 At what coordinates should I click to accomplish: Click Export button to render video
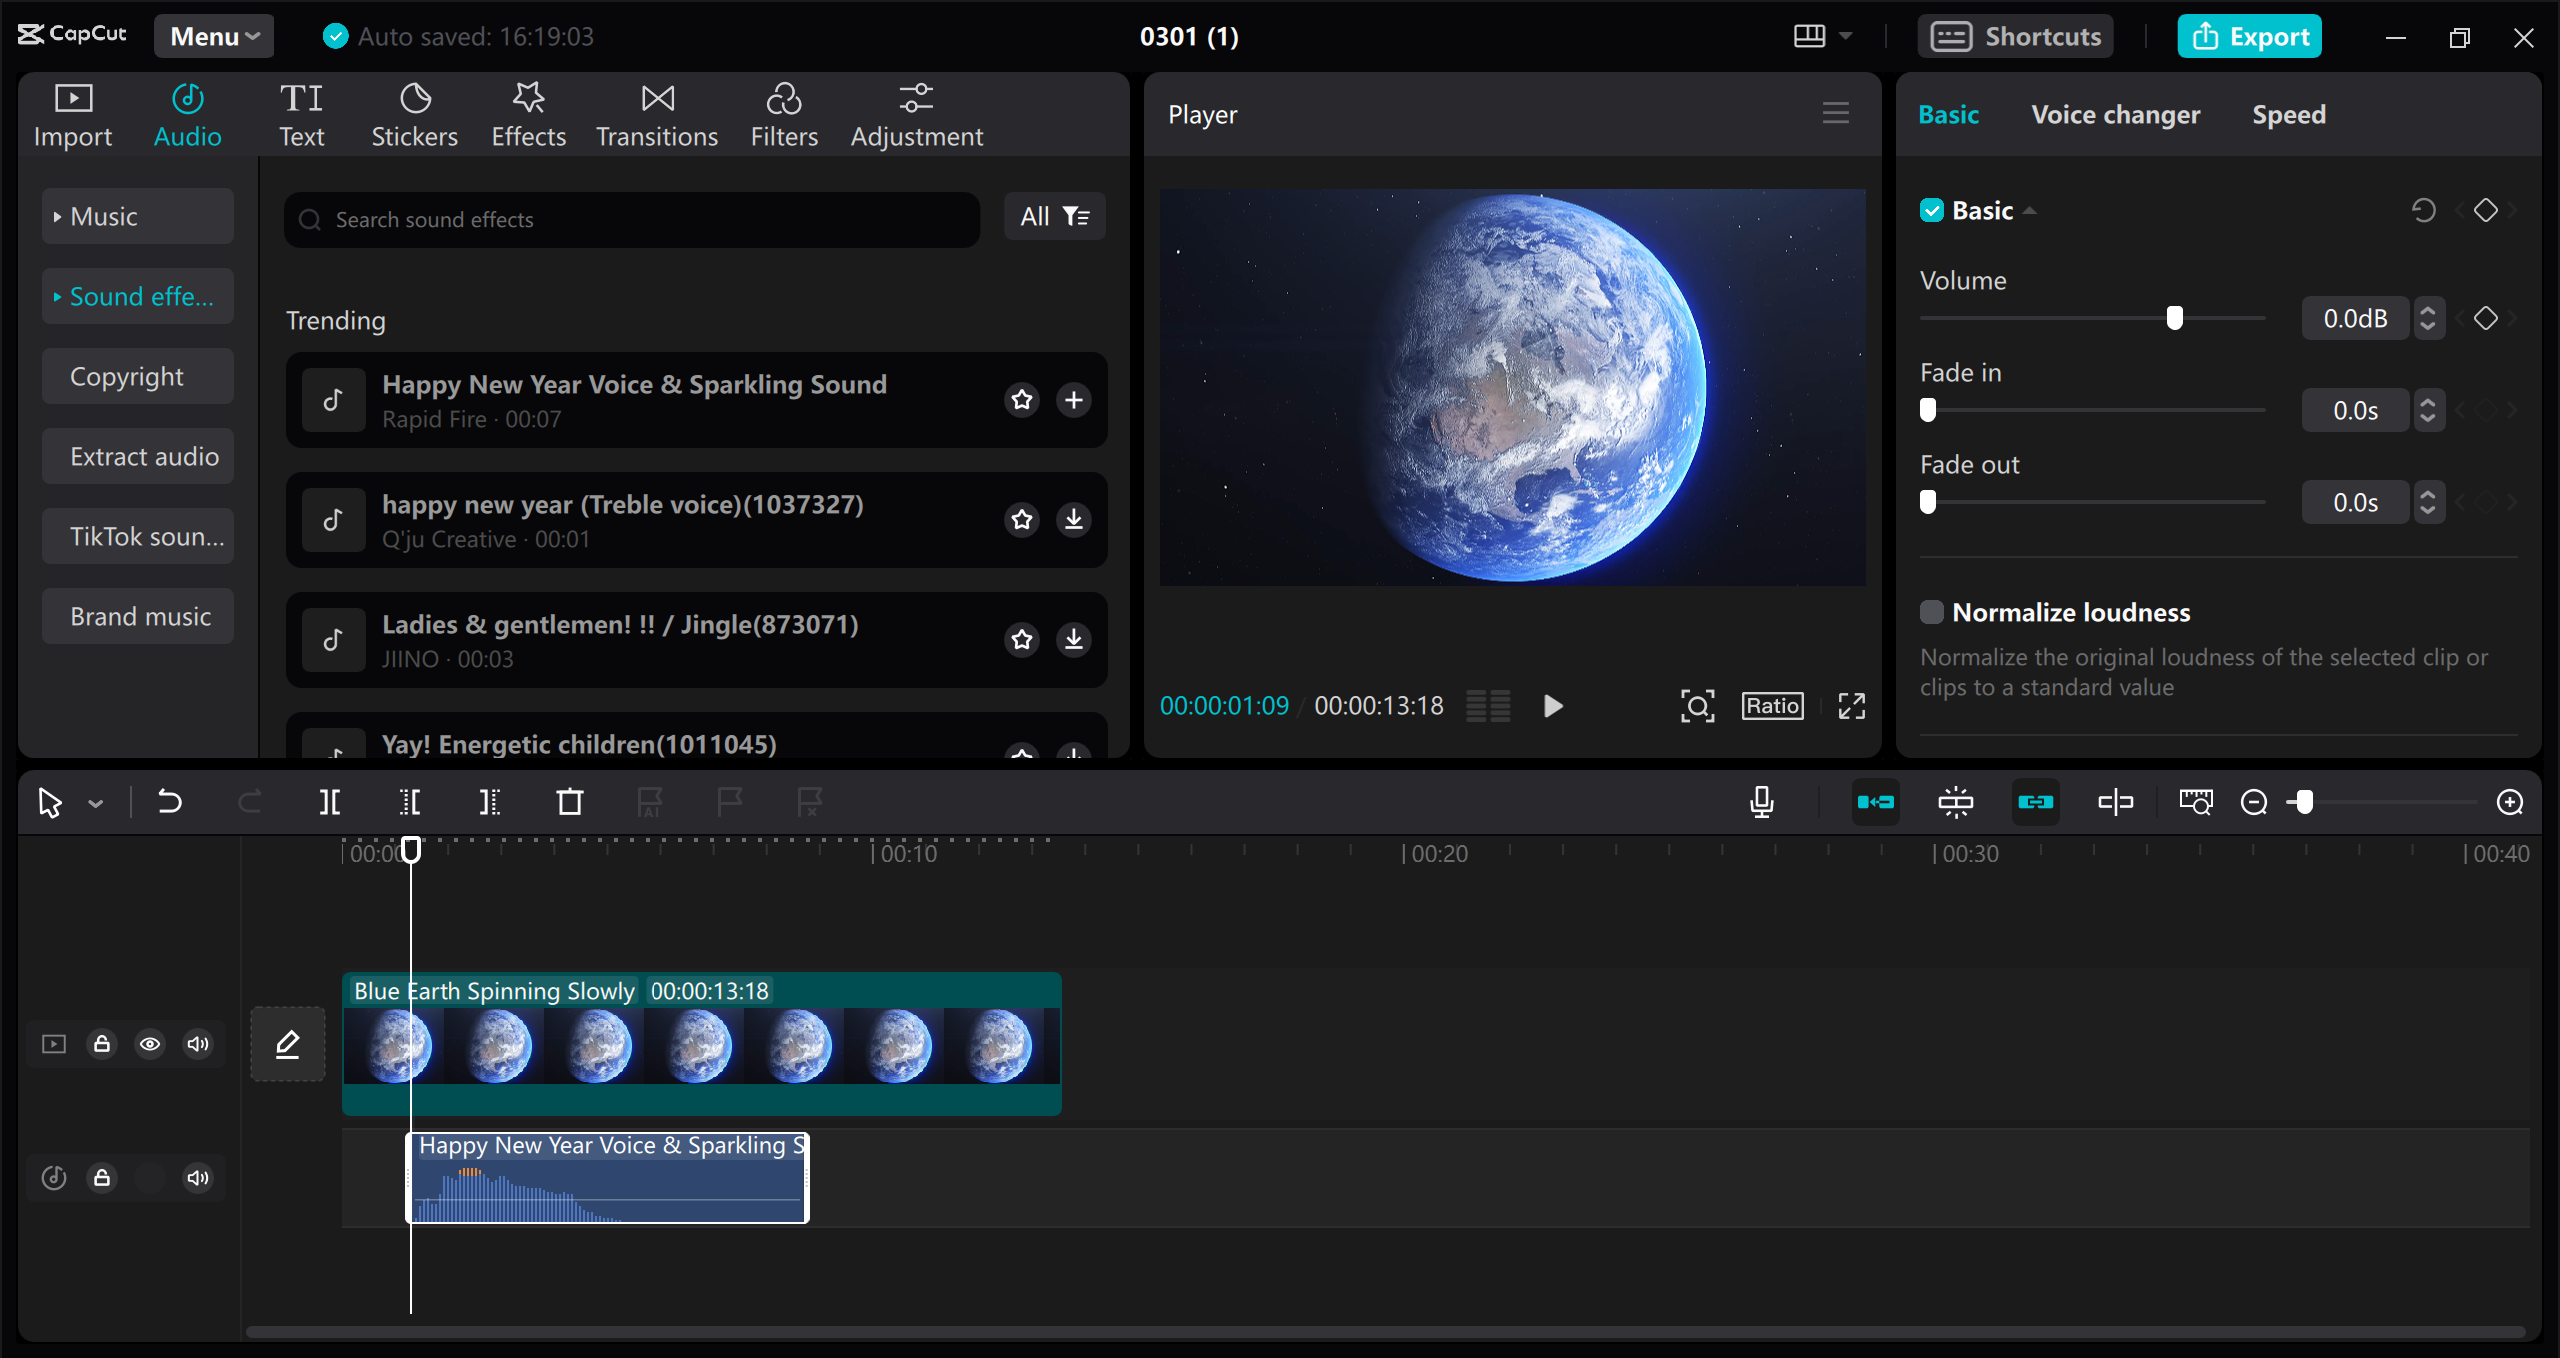coord(2248,37)
